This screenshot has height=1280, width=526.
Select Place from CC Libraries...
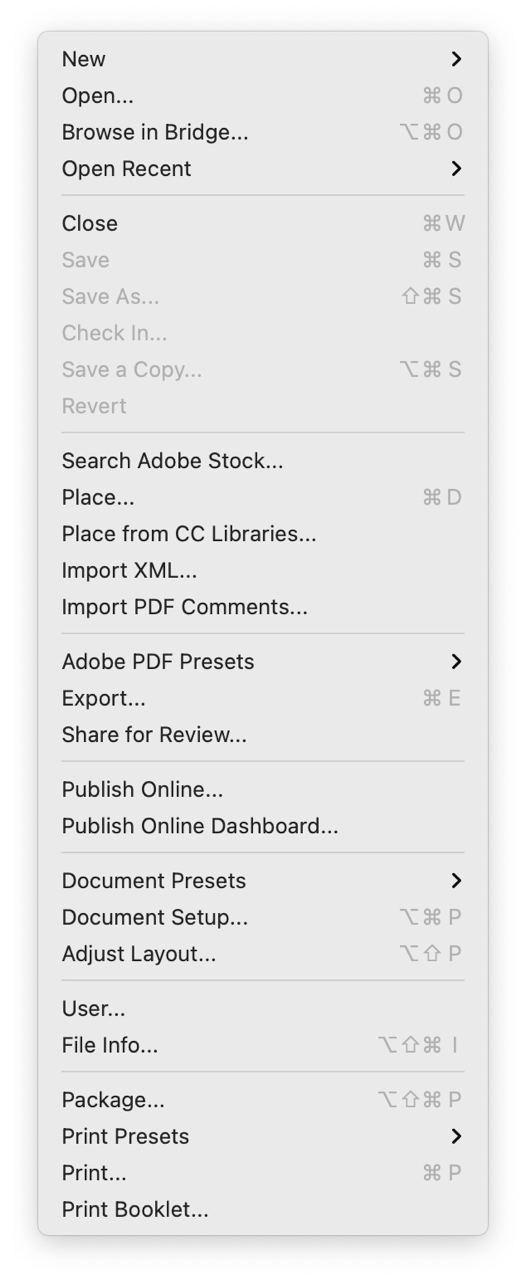coord(263,534)
